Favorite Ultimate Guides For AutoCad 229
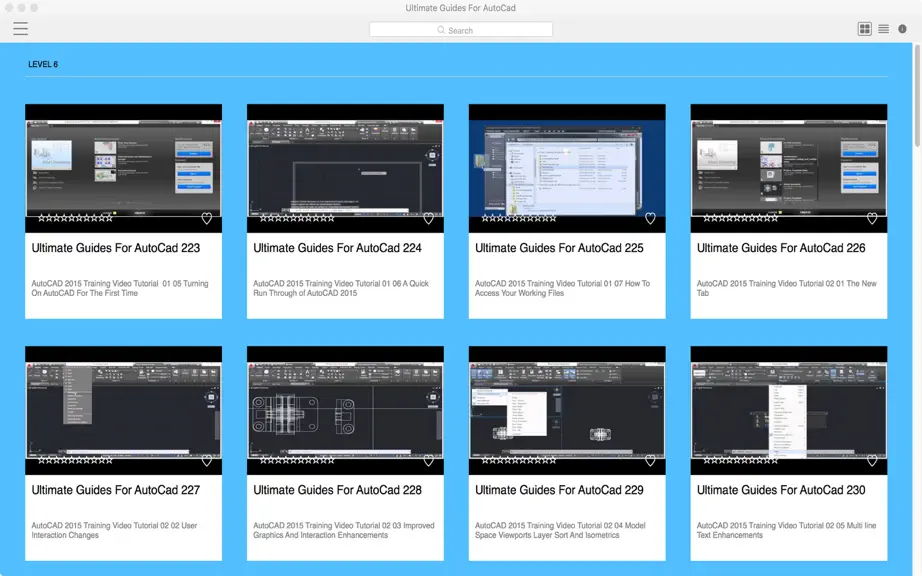The image size is (922, 576). [650, 460]
